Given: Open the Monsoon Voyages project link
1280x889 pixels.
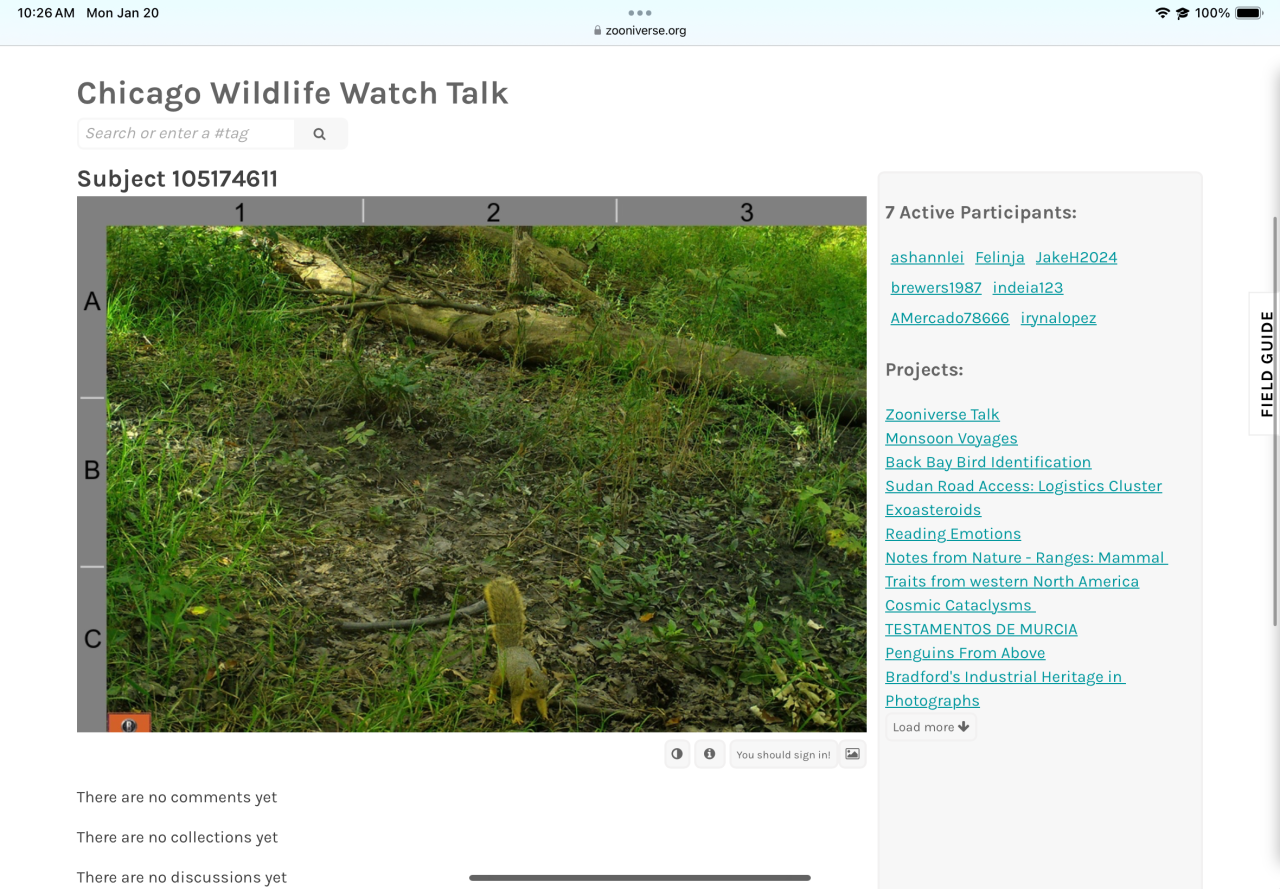Looking at the screenshot, I should pyautogui.click(x=951, y=438).
